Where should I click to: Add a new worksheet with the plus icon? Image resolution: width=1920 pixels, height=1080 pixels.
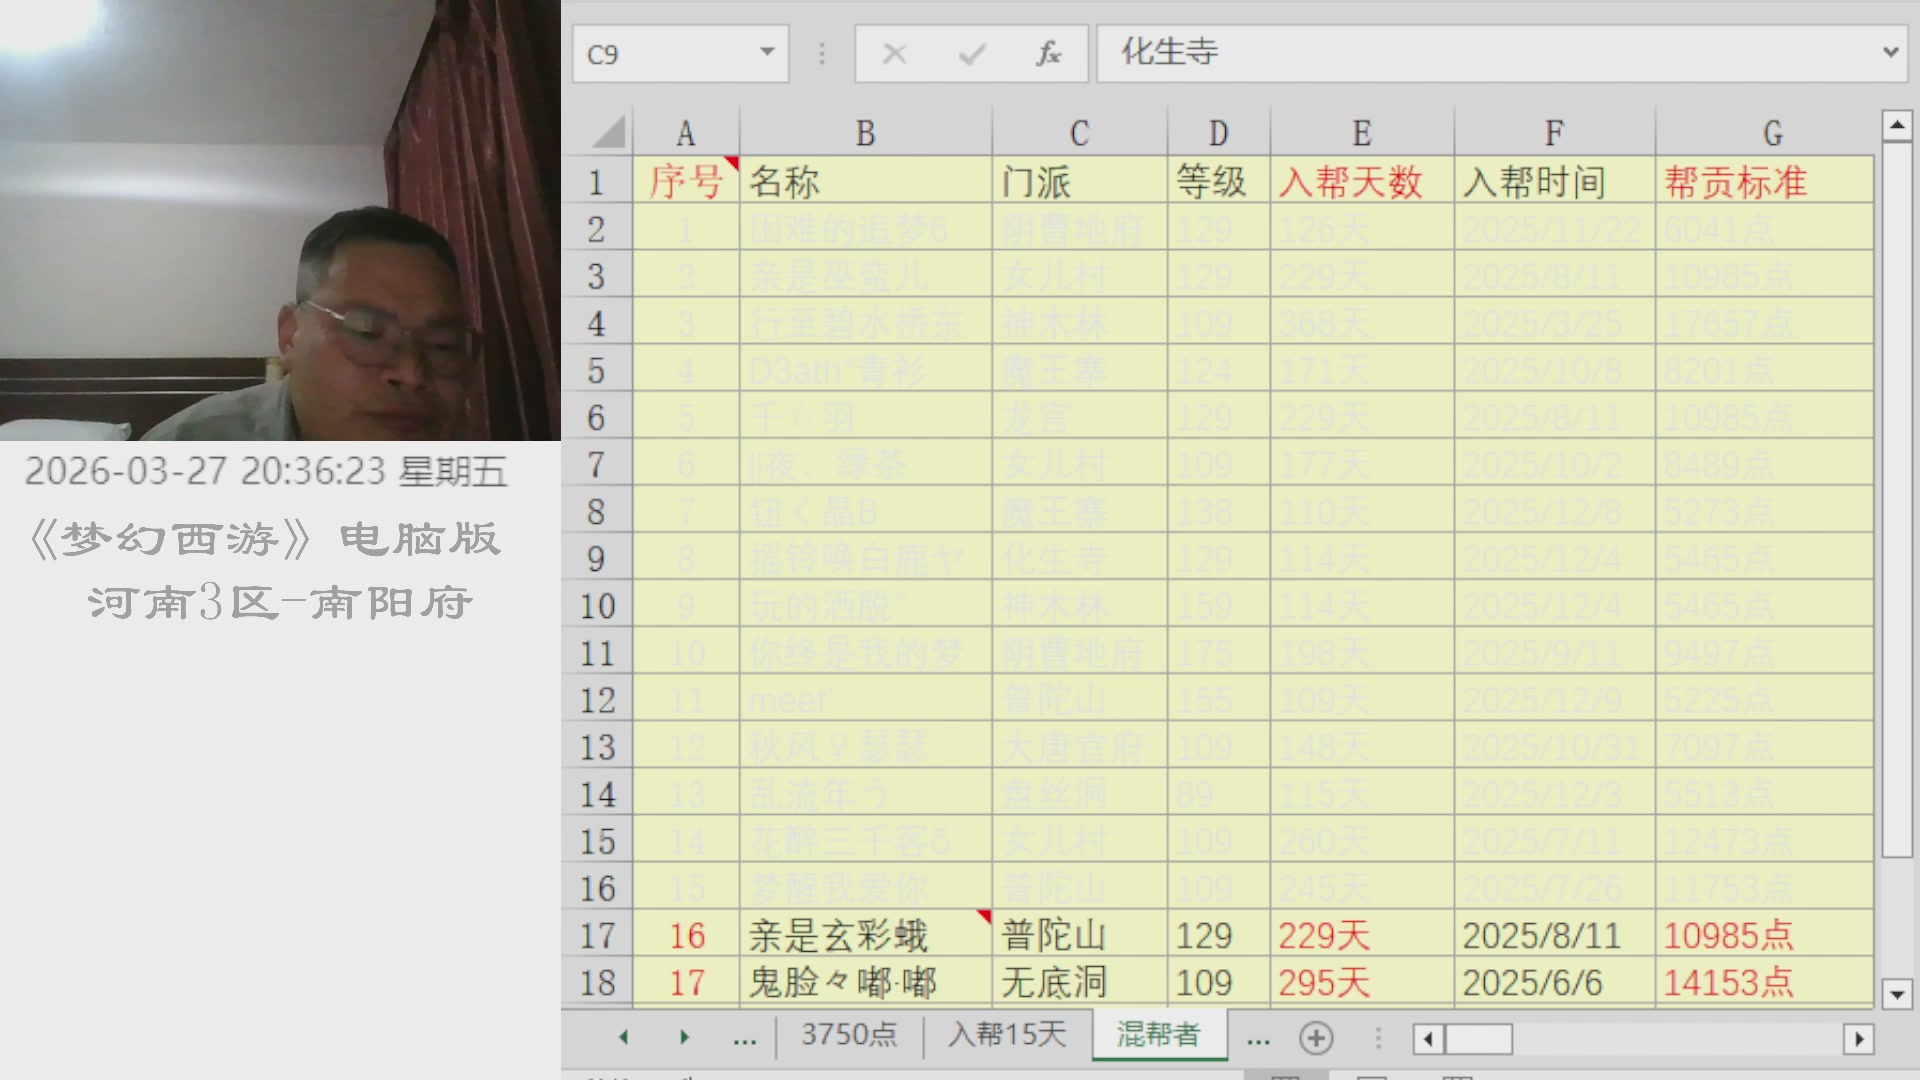point(1318,1038)
